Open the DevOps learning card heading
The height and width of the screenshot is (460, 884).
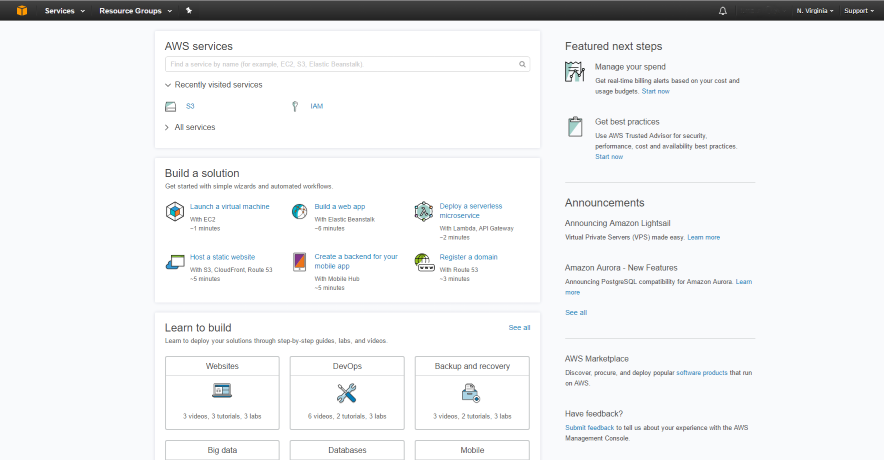(347, 366)
